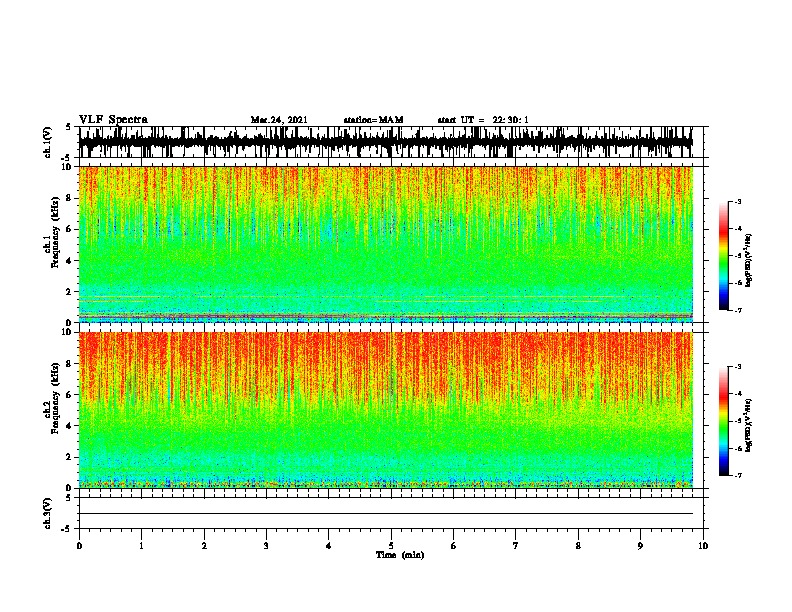Click the time axis tick label "9"
Screen dimensions: 792x612
point(640,546)
